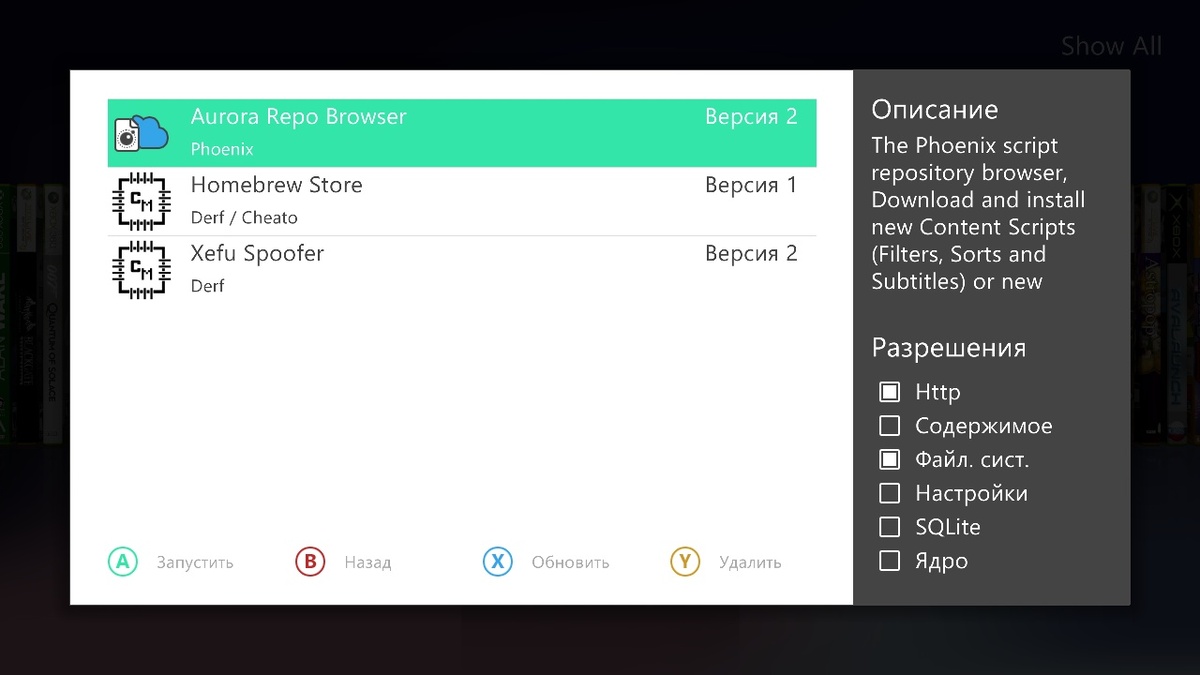
Task: Click the green A button icon
Action: pos(122,562)
